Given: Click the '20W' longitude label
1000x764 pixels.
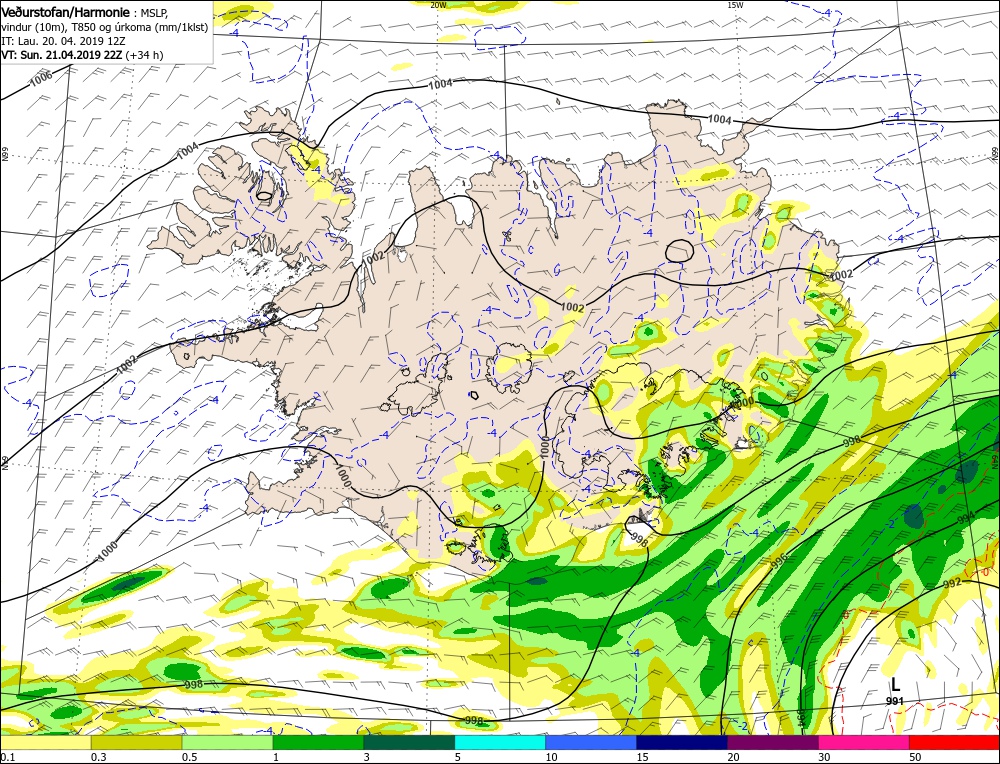Looking at the screenshot, I should tap(438, 4).
